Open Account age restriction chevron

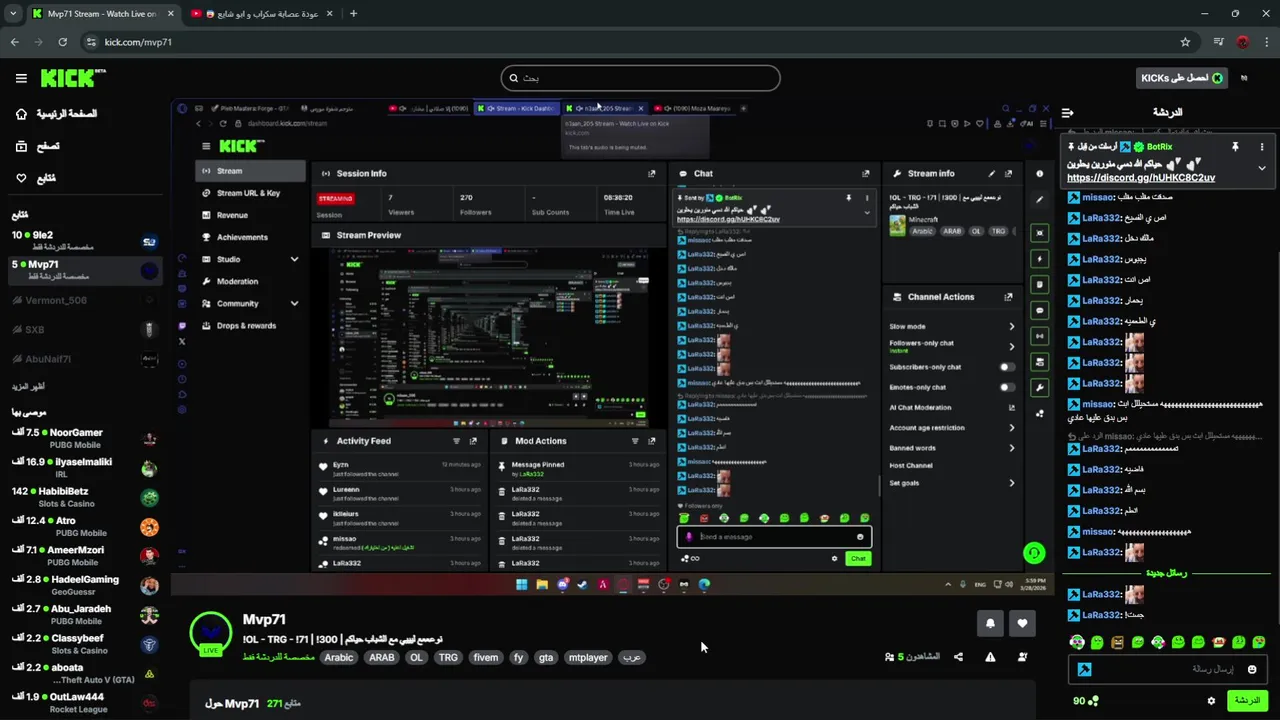pos(1011,428)
